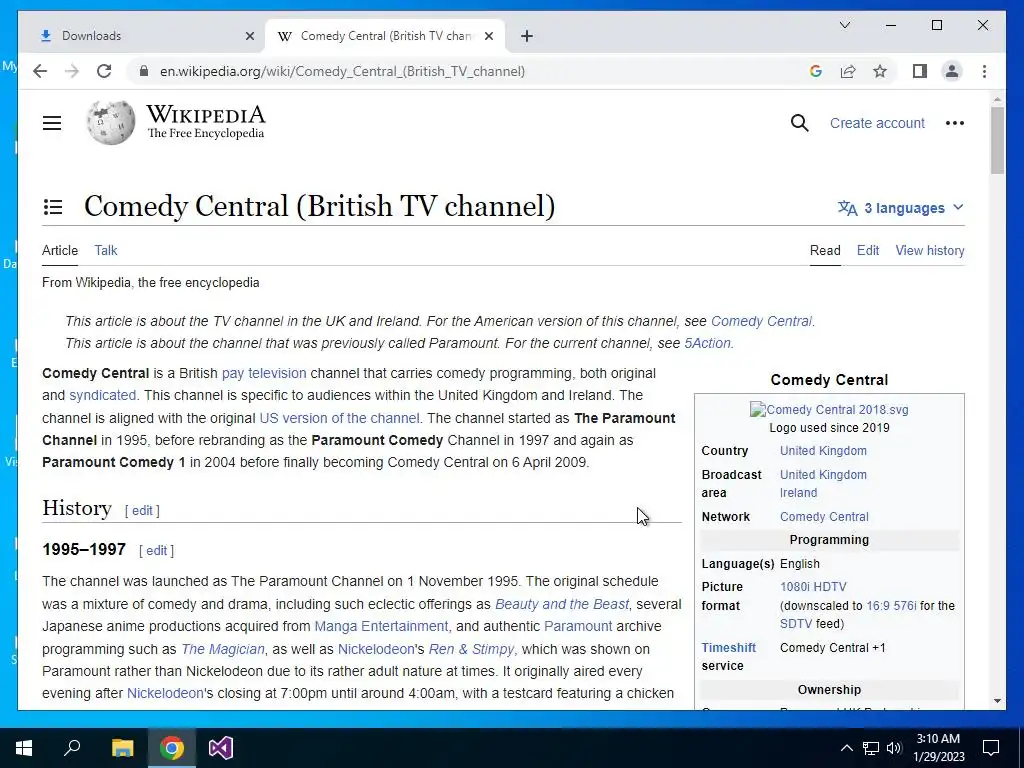This screenshot has height=768, width=1024.
Task: Open the 5Action link
Action: point(707,343)
